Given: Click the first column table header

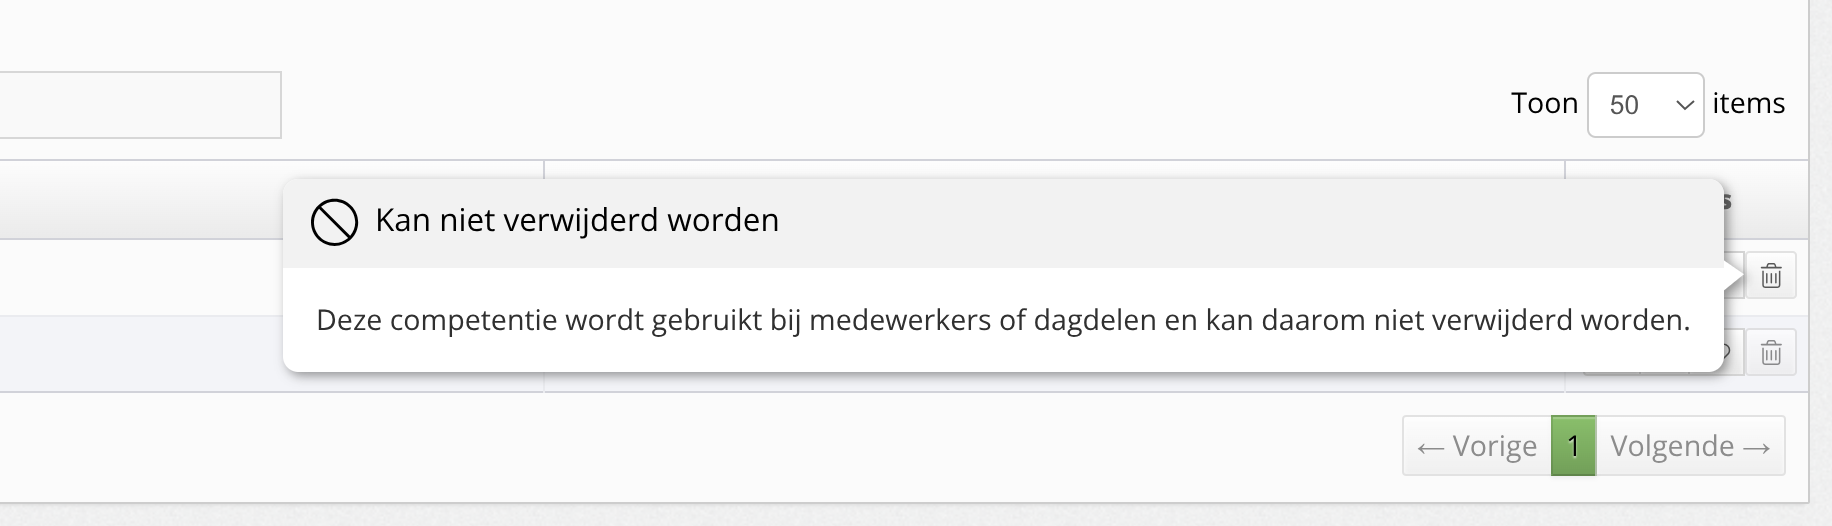Looking at the screenshot, I should tap(140, 200).
